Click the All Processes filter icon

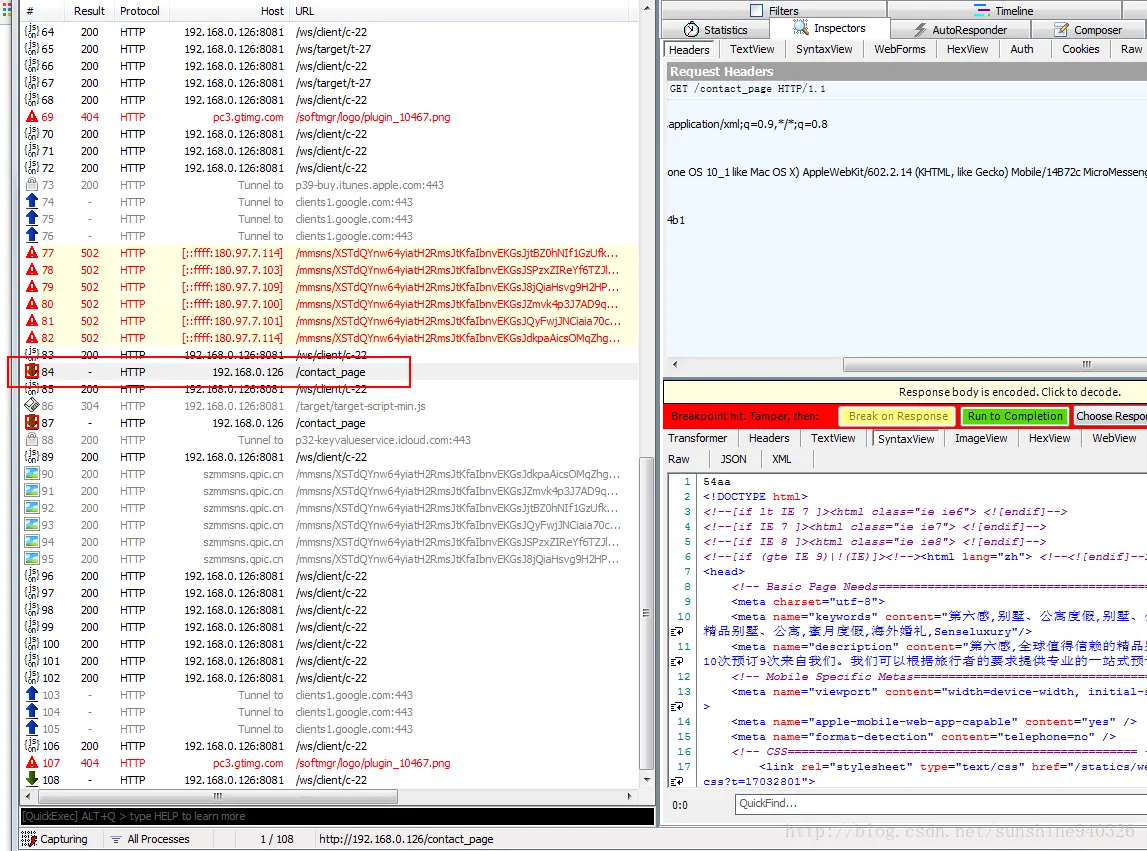tap(116, 839)
